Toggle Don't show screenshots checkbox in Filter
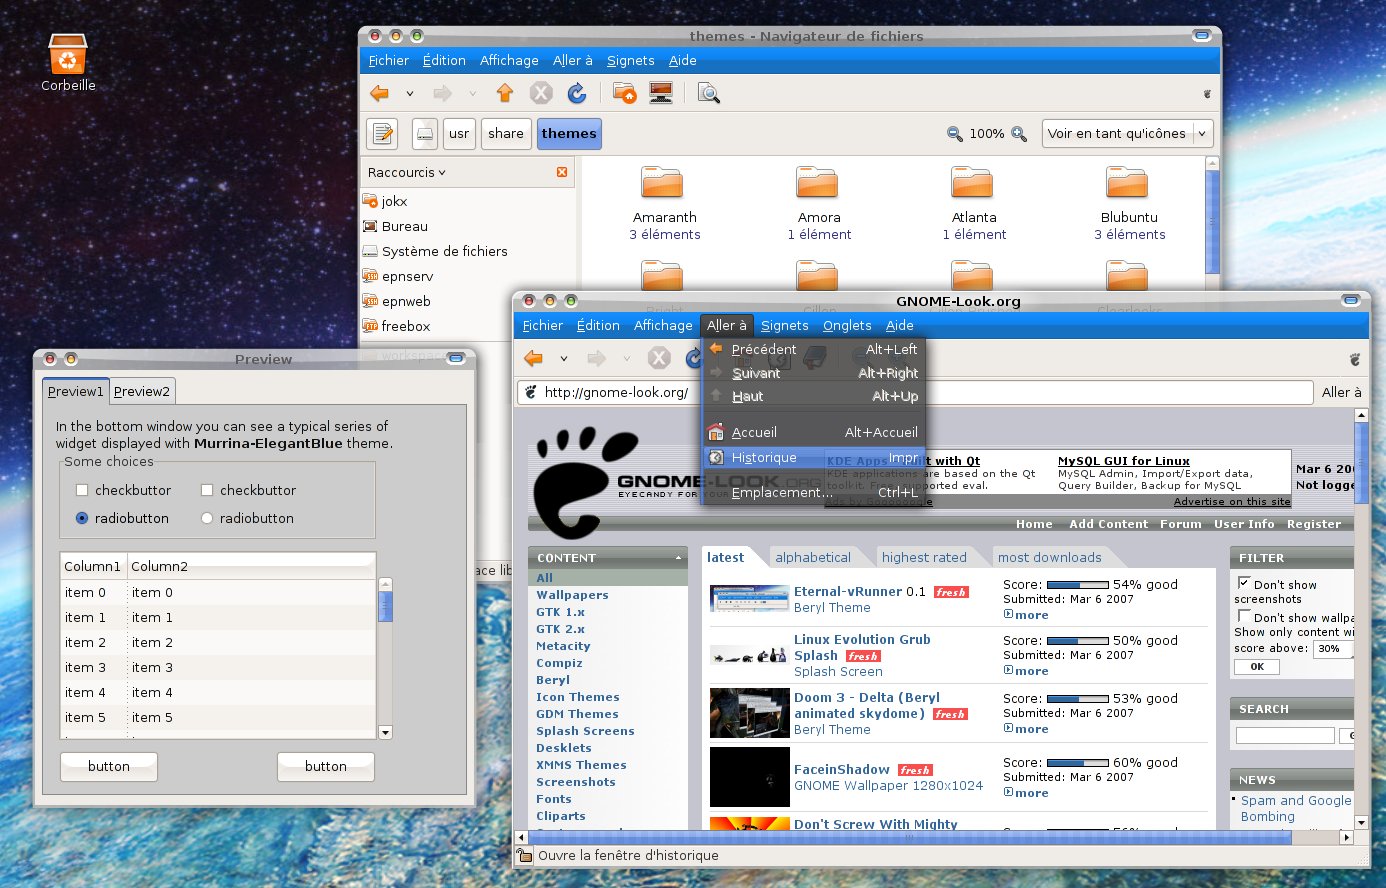 click(1244, 583)
